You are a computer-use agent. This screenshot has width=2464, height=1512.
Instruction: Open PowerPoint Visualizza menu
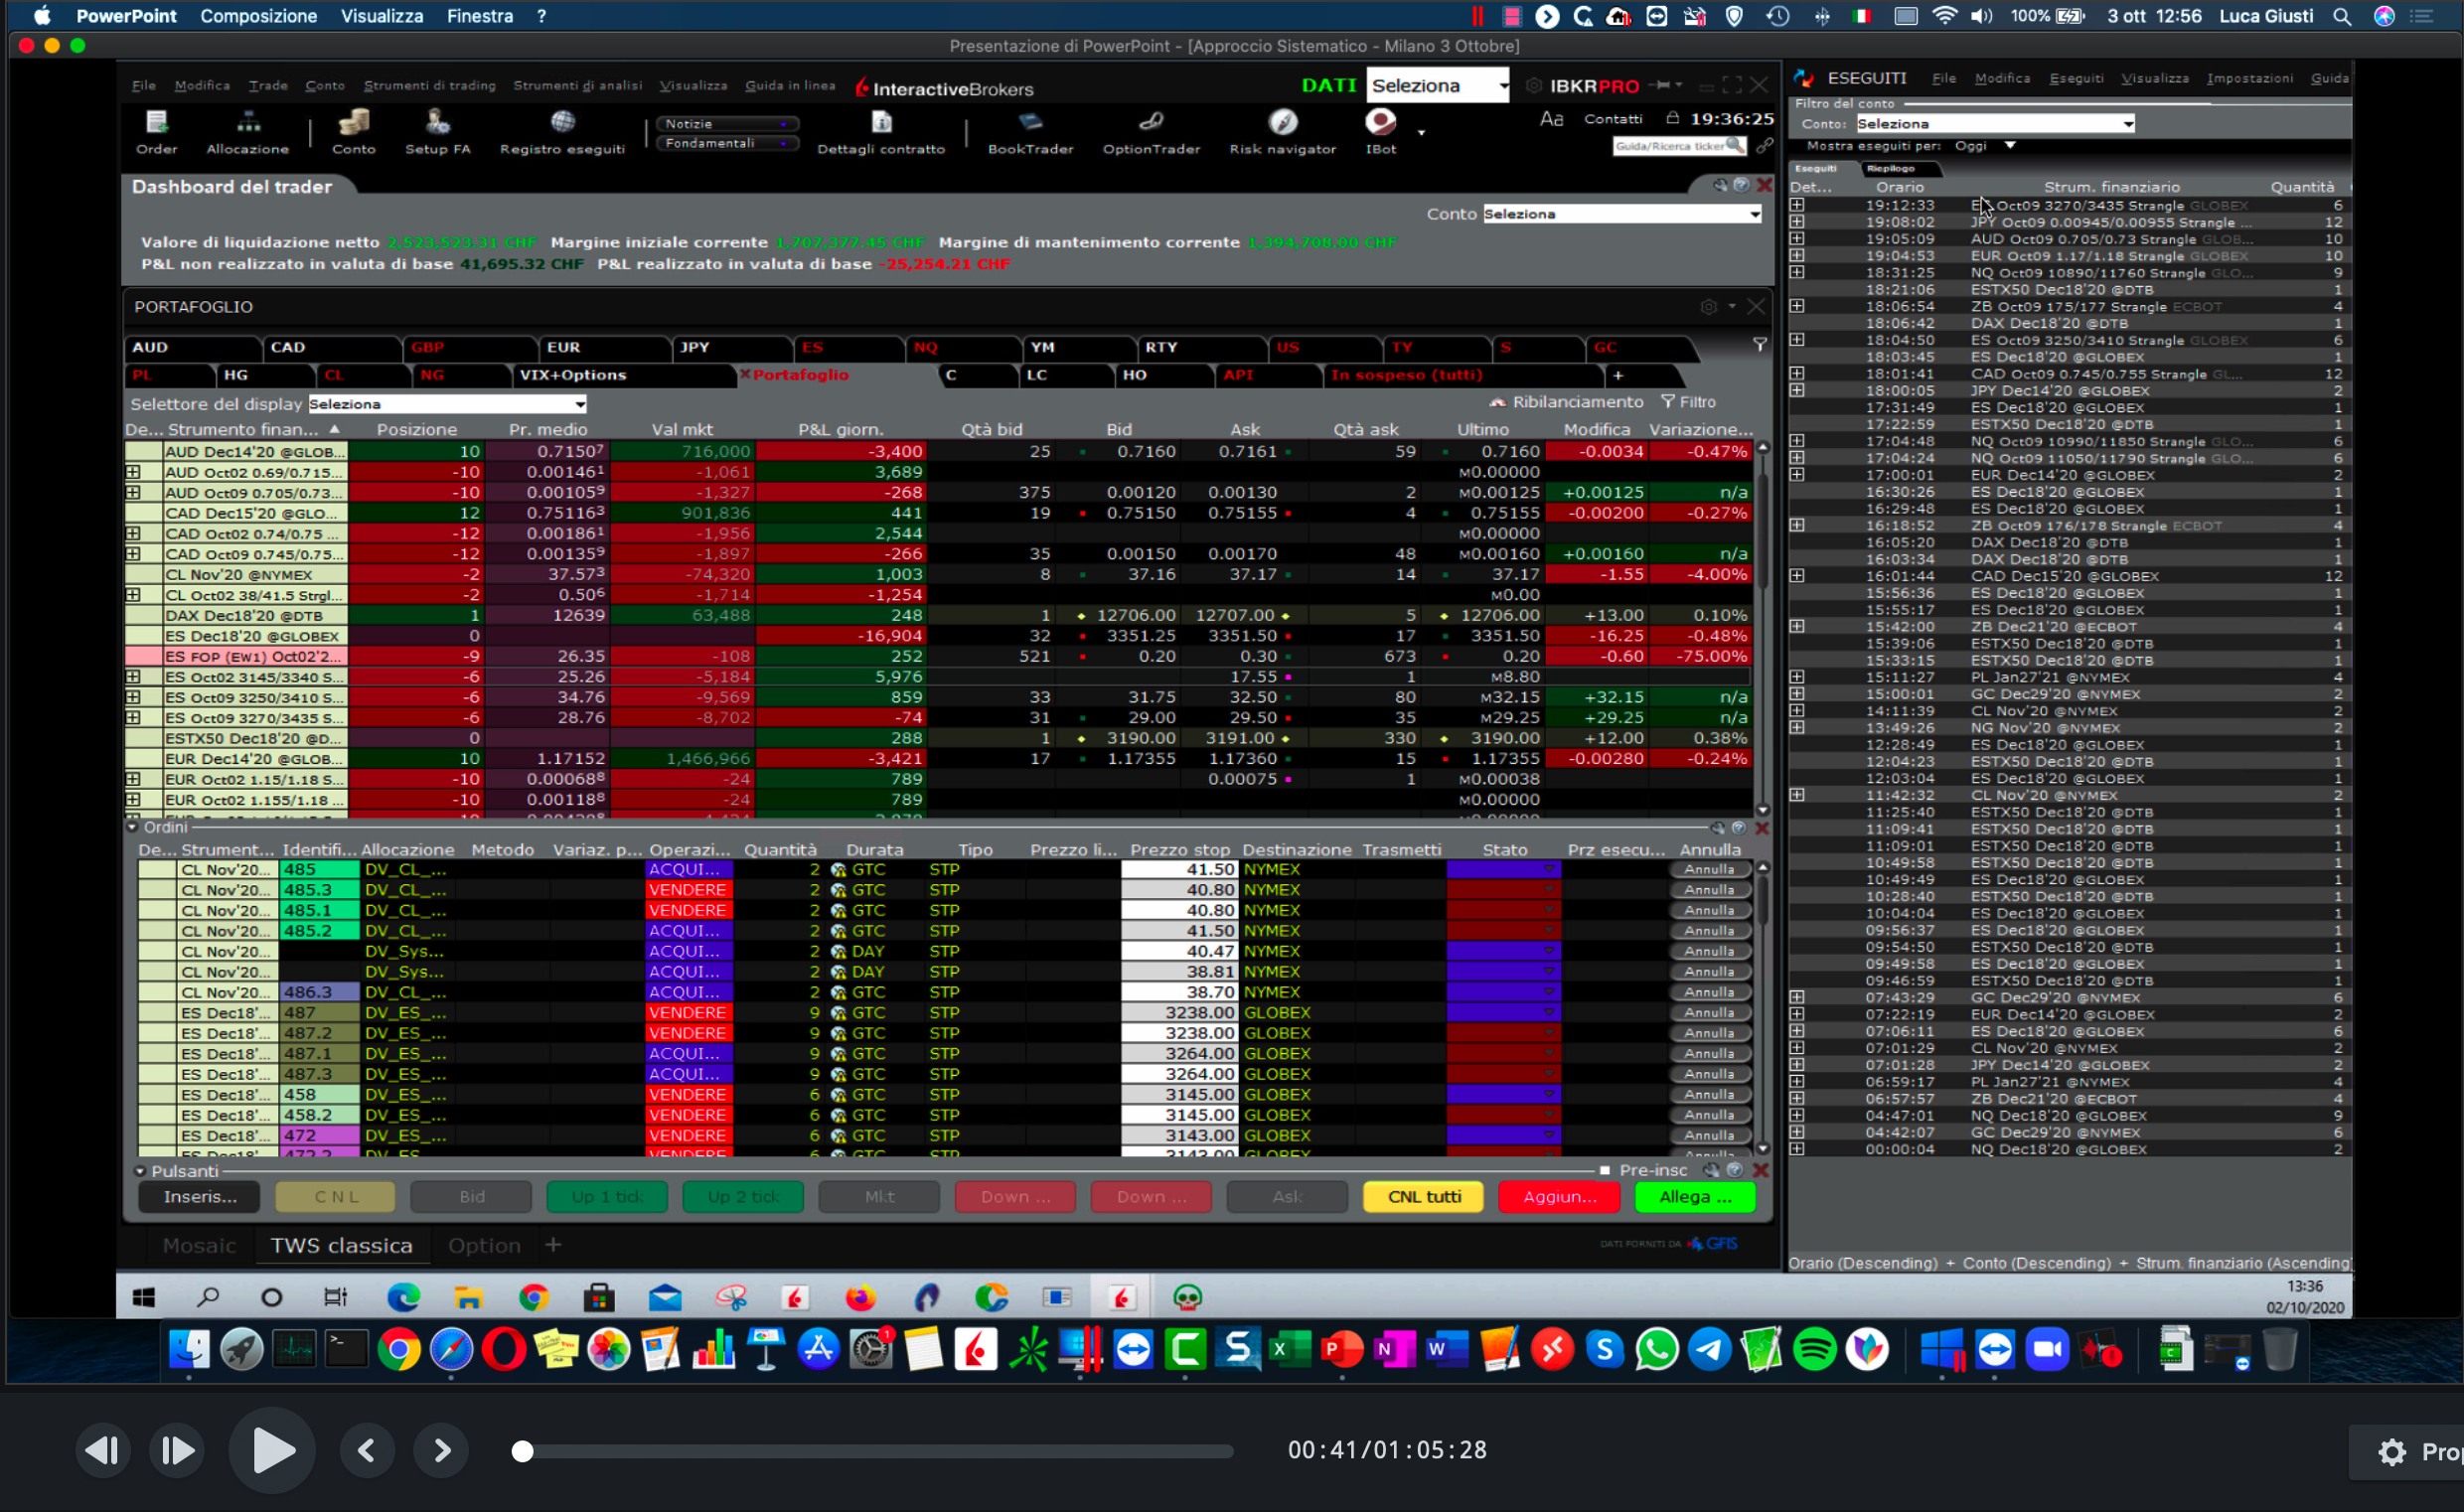[x=381, y=16]
